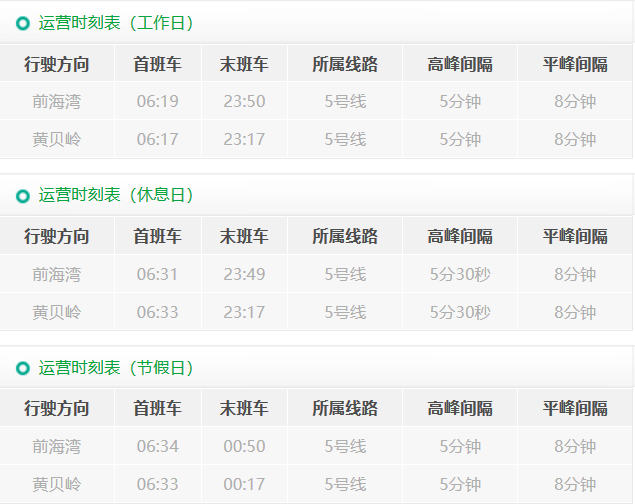This screenshot has height=504, width=635.
Task: Click 首班车 header in the rest-day table
Action: 157,237
